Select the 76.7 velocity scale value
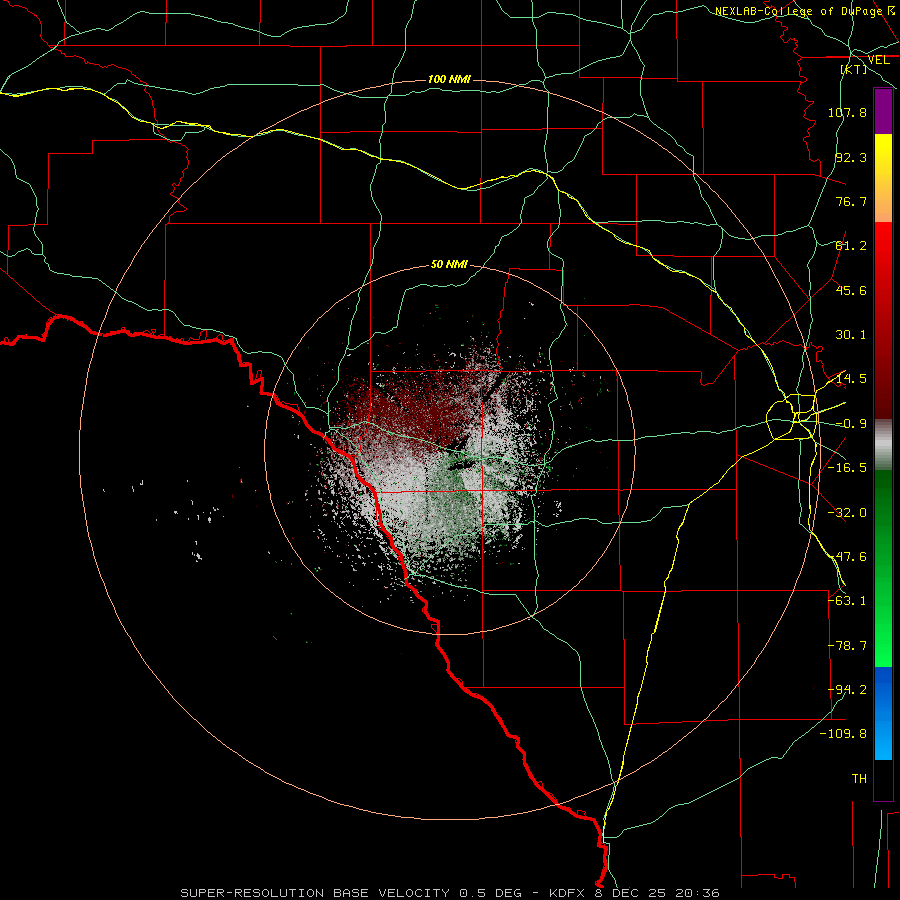Viewport: 900px width, 900px height. tap(851, 201)
